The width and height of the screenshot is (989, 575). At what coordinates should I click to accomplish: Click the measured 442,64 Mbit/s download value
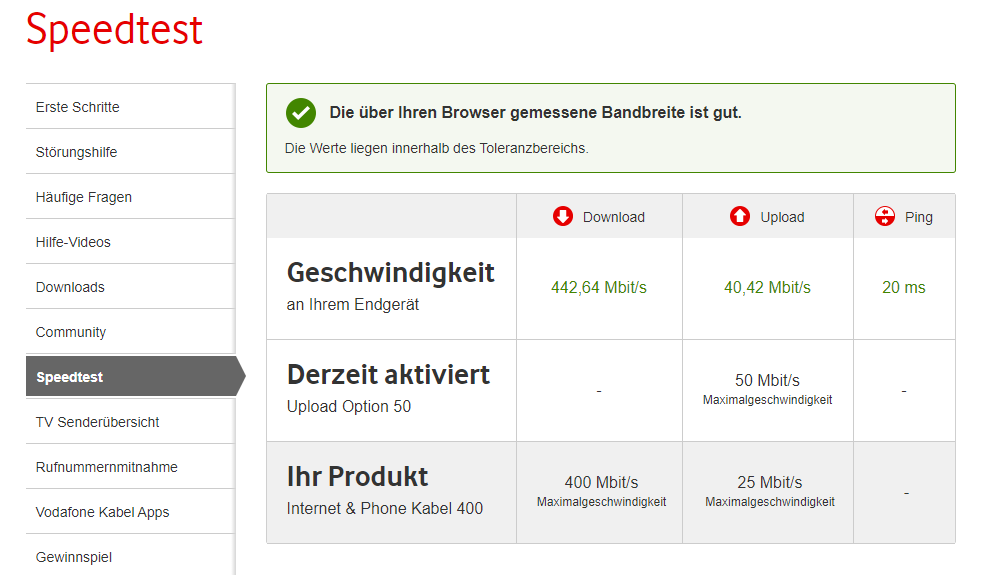(599, 288)
